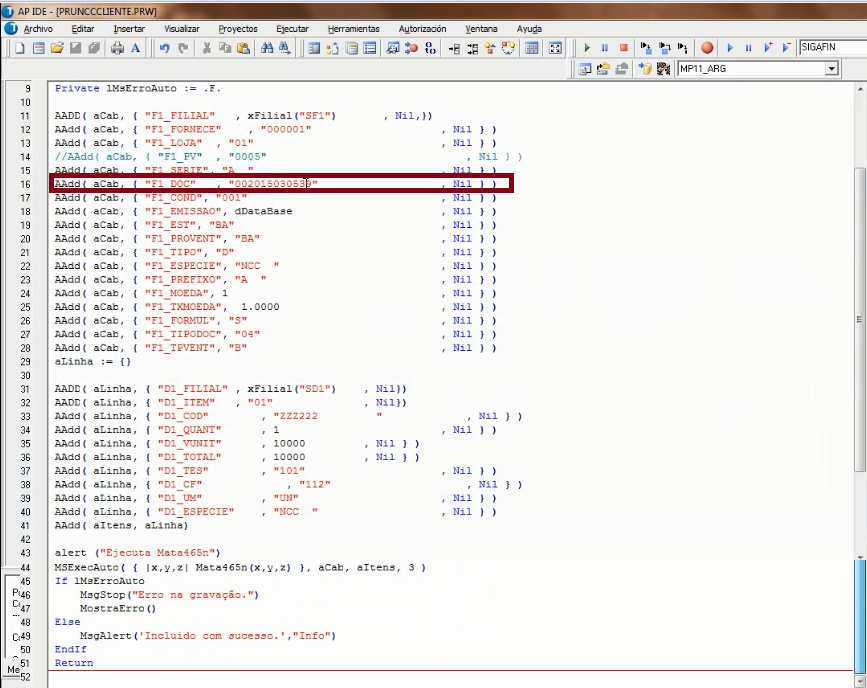Stop execution with the red square
This screenshot has height=688, width=867.
[624, 48]
